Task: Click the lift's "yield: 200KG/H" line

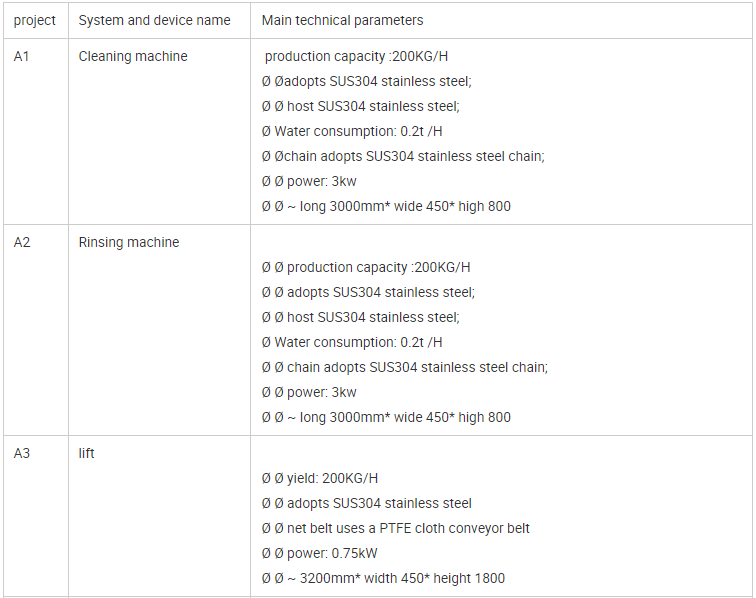Action: coord(320,478)
